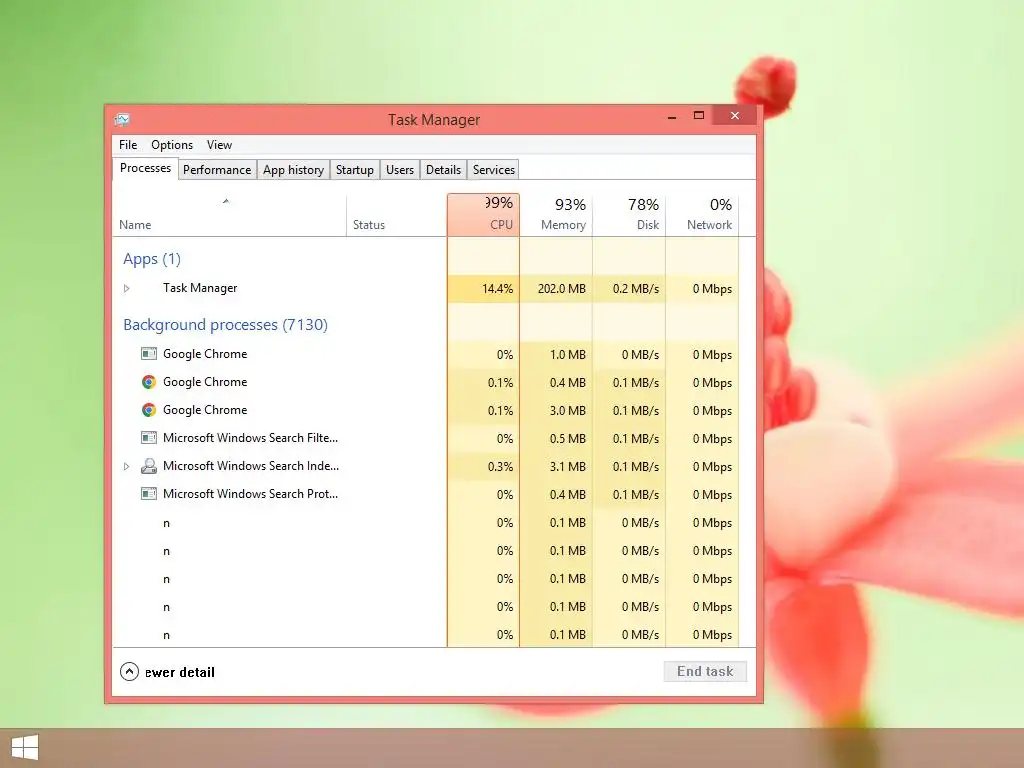Switch to the App history tab

click(x=293, y=170)
